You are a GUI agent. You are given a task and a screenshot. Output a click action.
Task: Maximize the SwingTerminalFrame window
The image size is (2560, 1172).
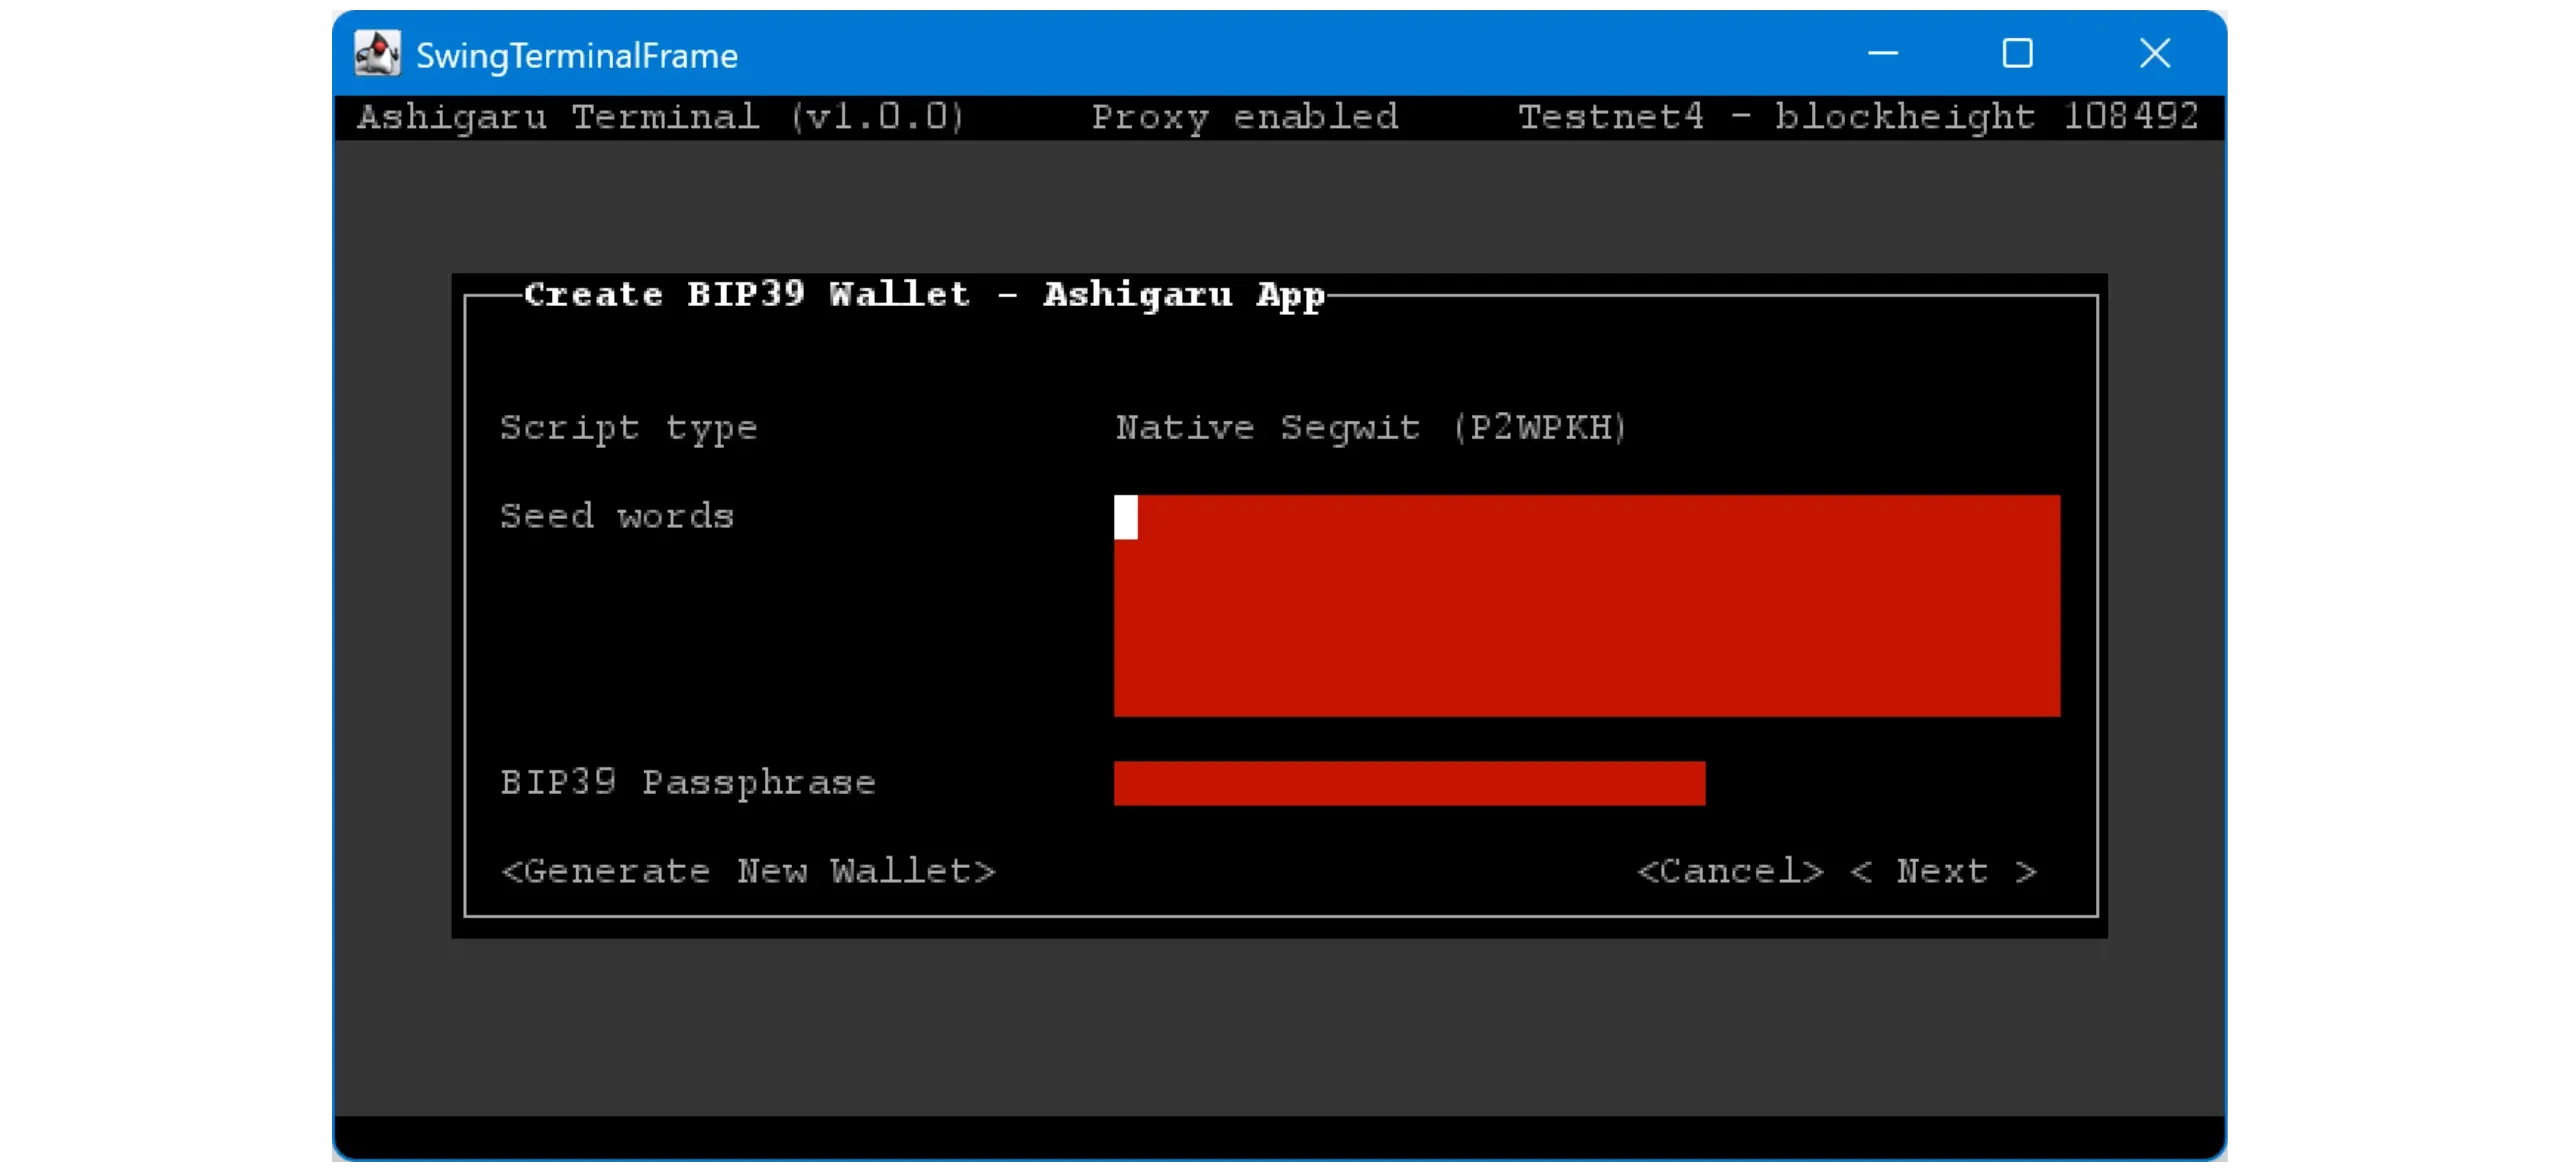click(2017, 53)
